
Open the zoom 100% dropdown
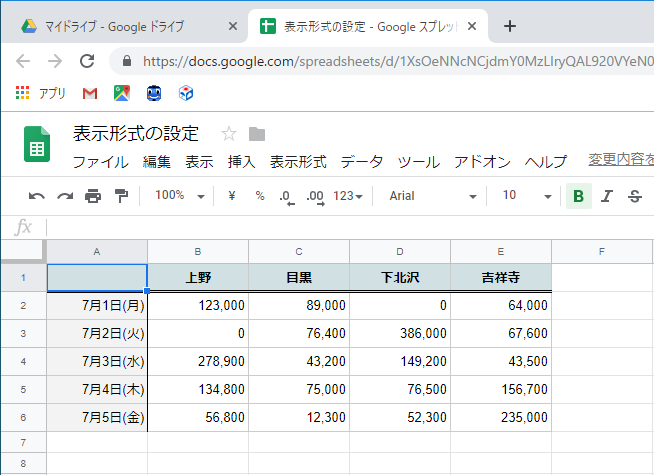(180, 196)
